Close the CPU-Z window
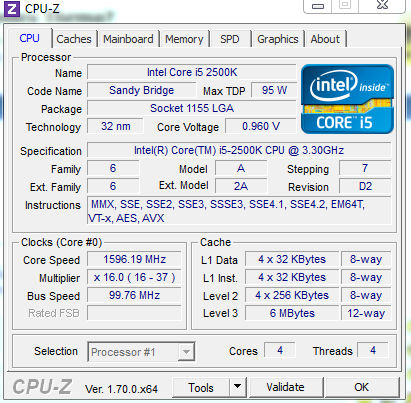Image resolution: width=411 pixels, height=403 pixels. [382, 6]
